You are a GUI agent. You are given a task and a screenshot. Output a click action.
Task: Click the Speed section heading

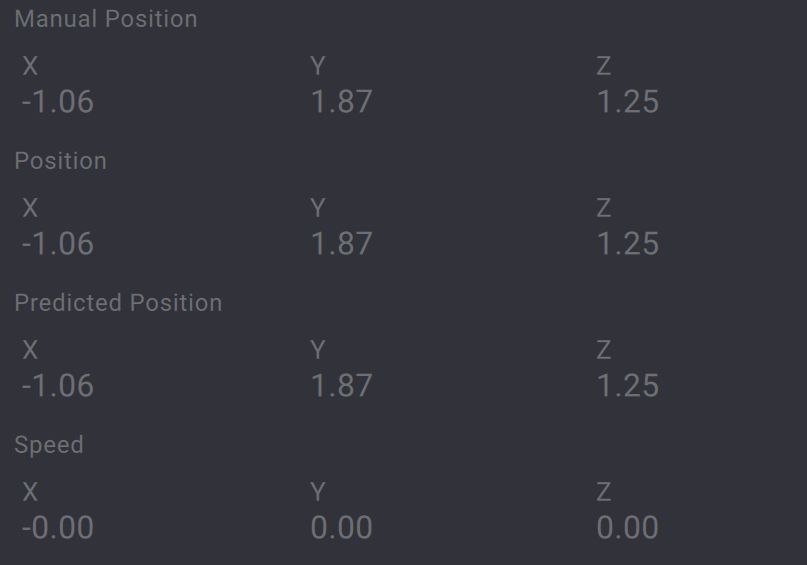(49, 445)
